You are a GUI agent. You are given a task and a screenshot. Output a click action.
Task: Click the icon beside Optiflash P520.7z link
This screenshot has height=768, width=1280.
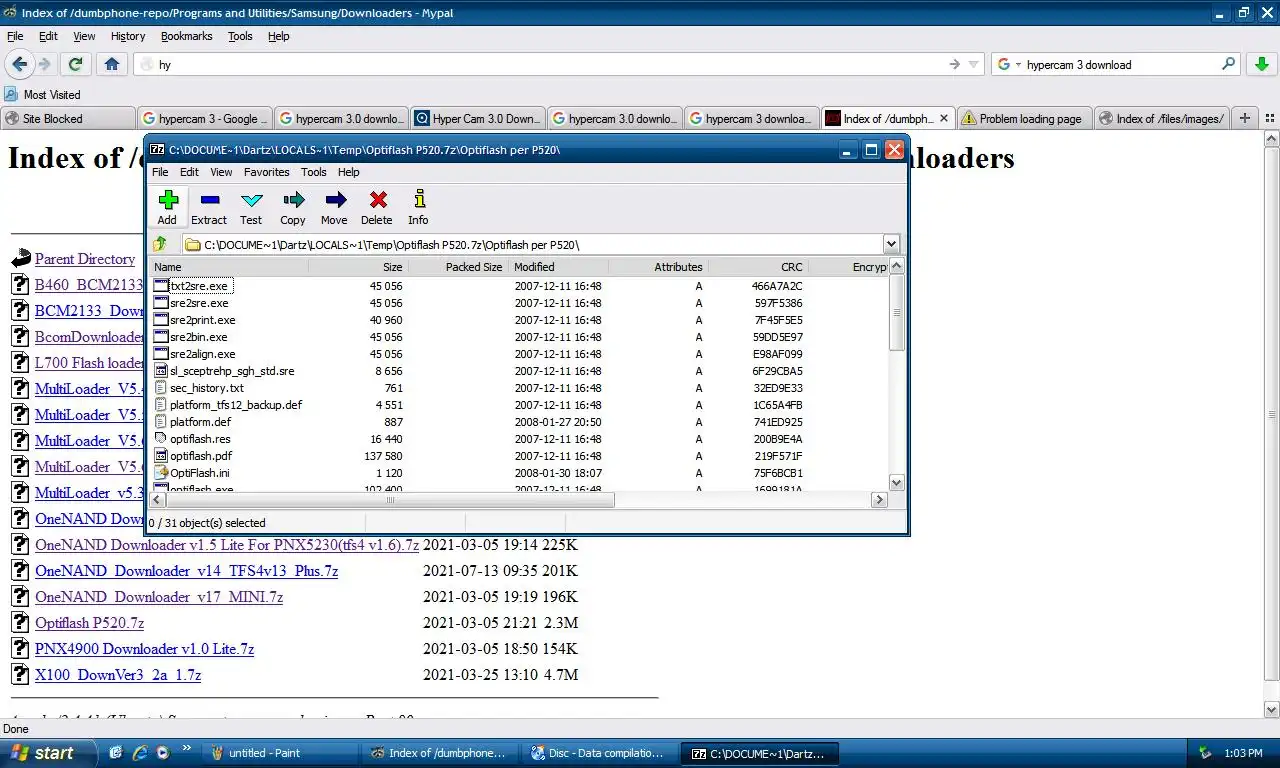pos(20,622)
